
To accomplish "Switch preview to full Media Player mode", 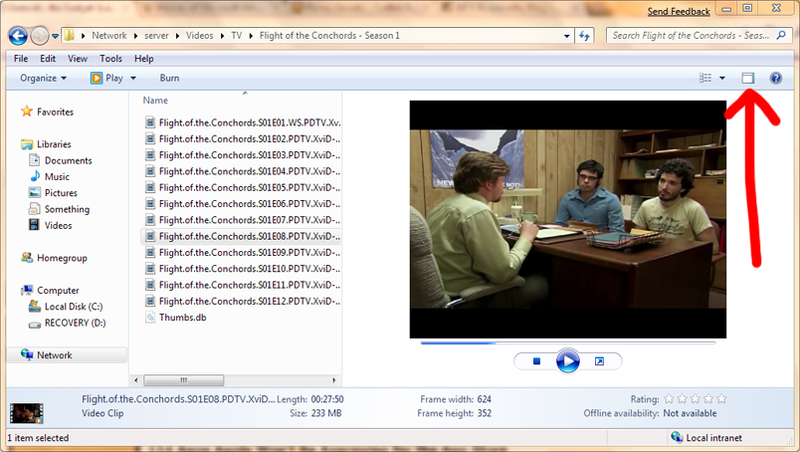I will [x=599, y=361].
